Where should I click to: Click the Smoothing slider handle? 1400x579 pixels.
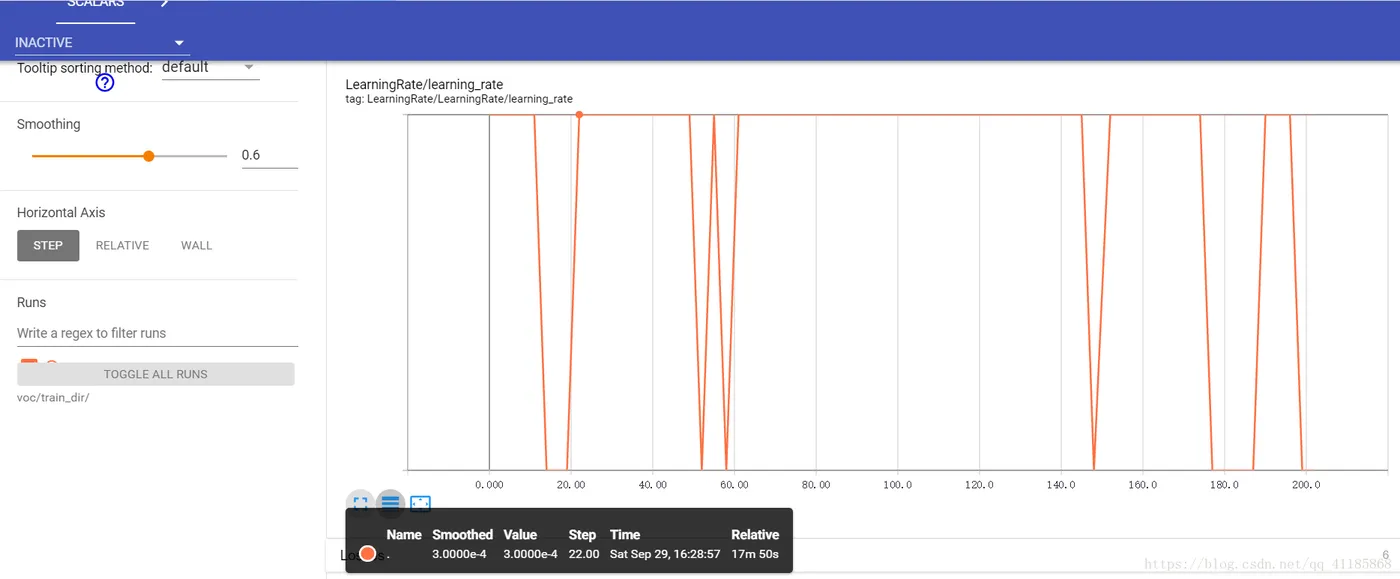point(149,156)
